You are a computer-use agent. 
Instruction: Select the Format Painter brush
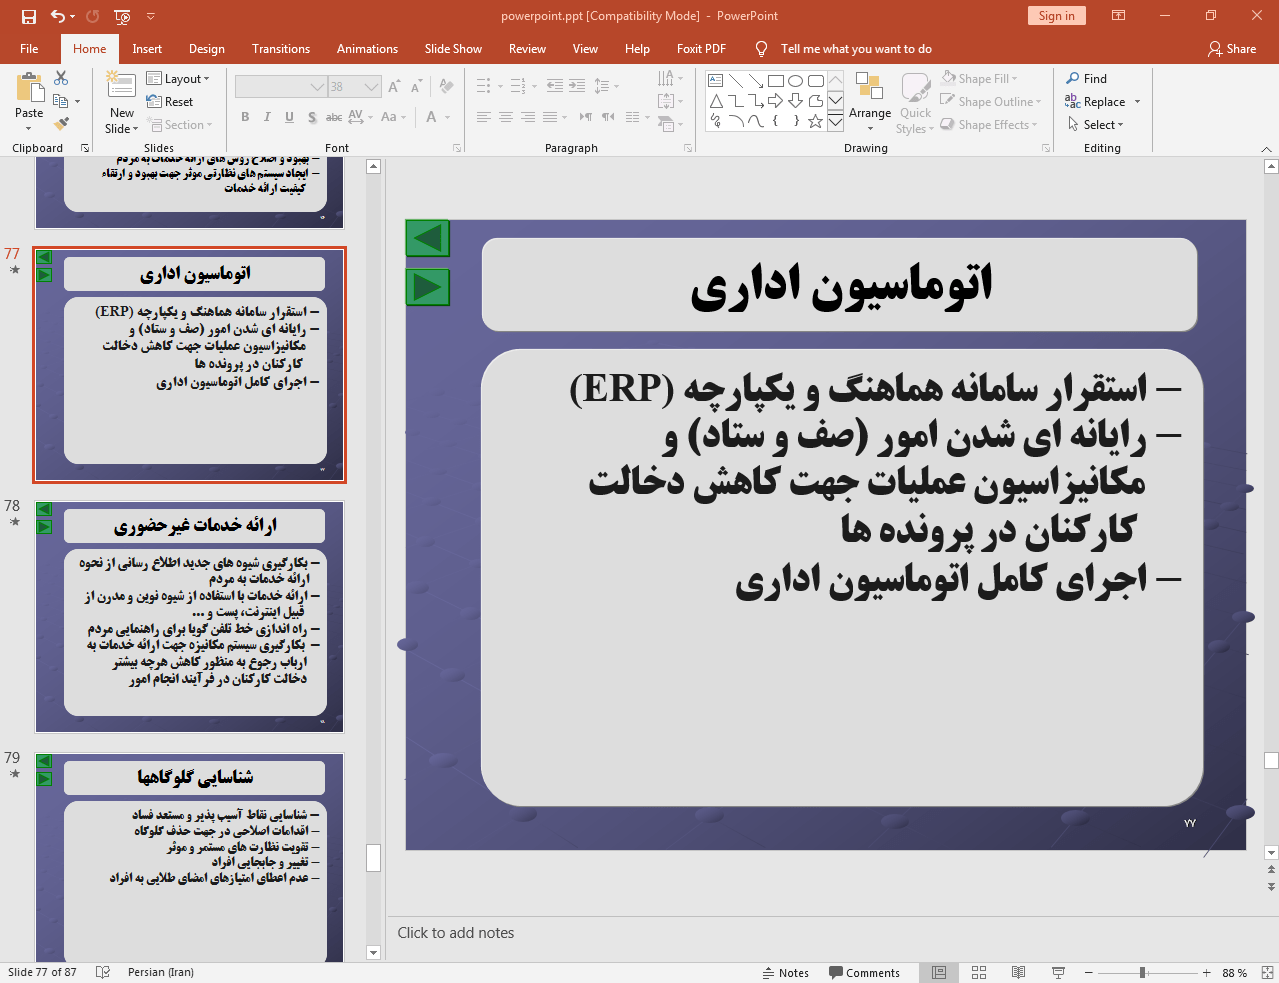pos(61,124)
